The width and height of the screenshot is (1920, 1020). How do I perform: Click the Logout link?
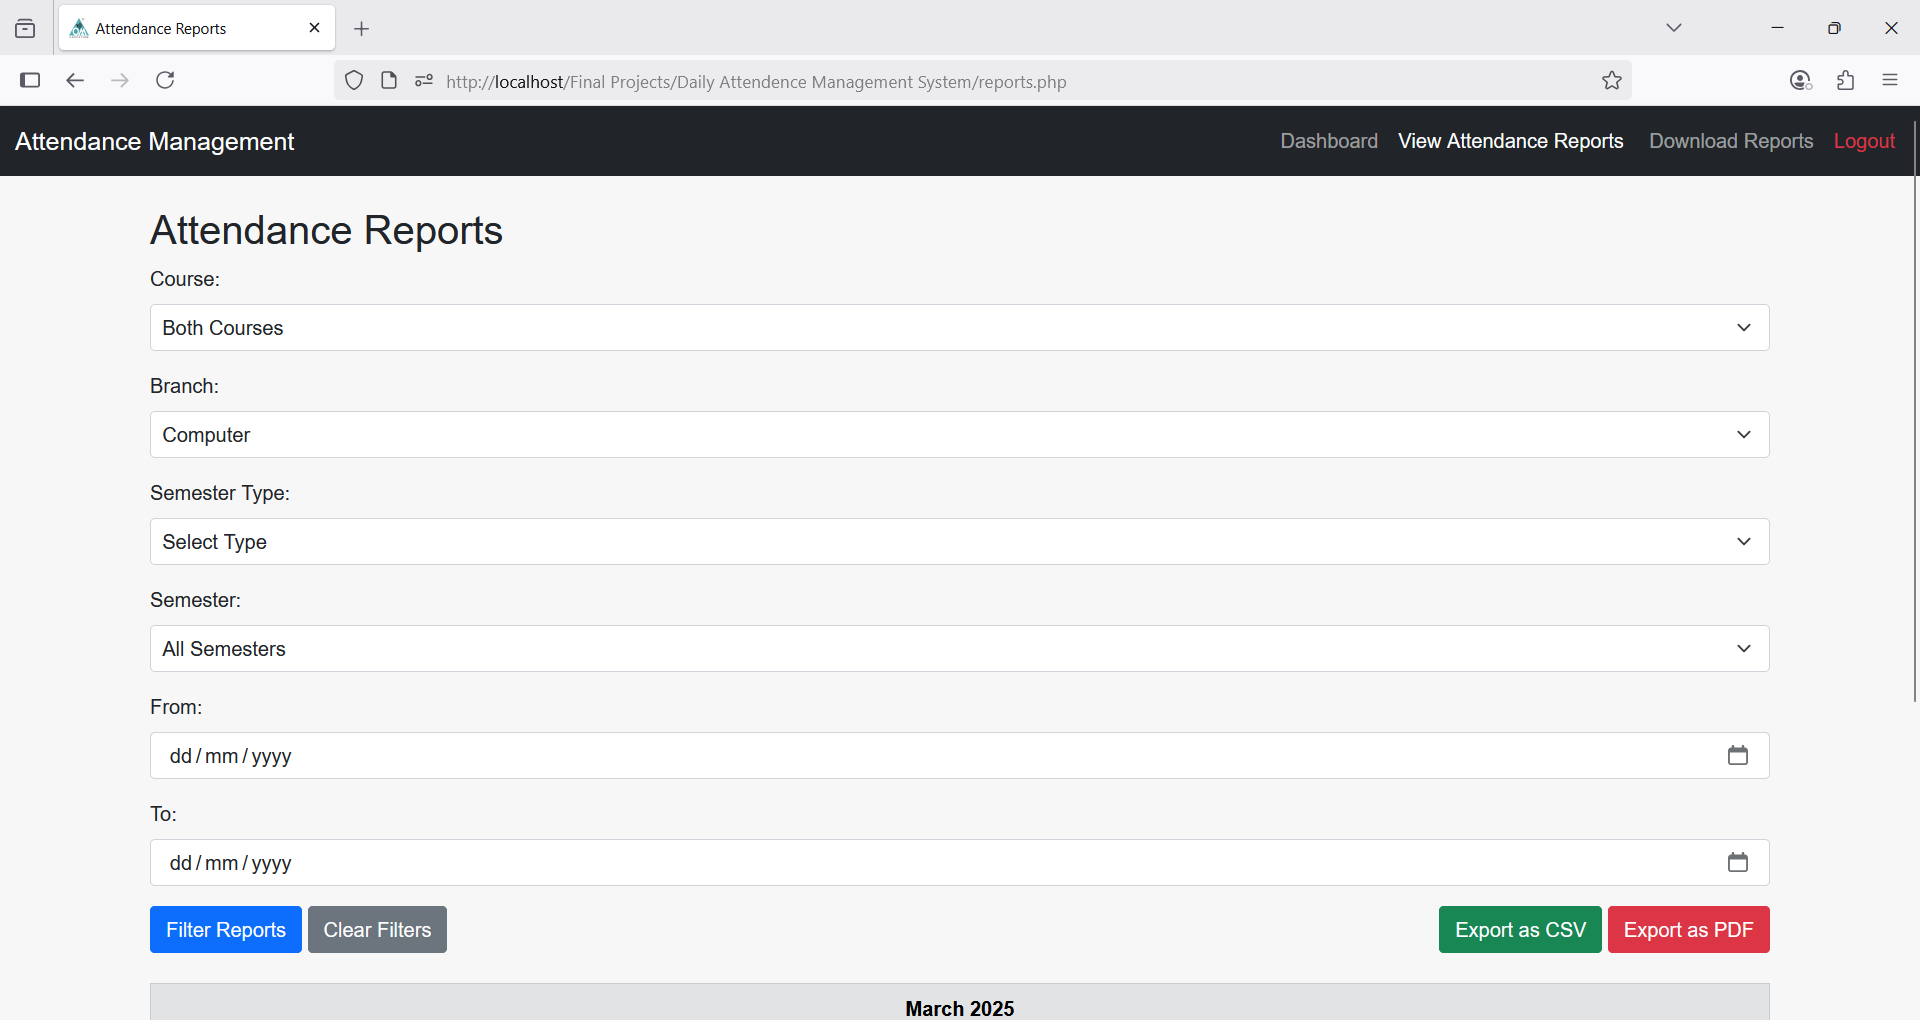[1863, 141]
